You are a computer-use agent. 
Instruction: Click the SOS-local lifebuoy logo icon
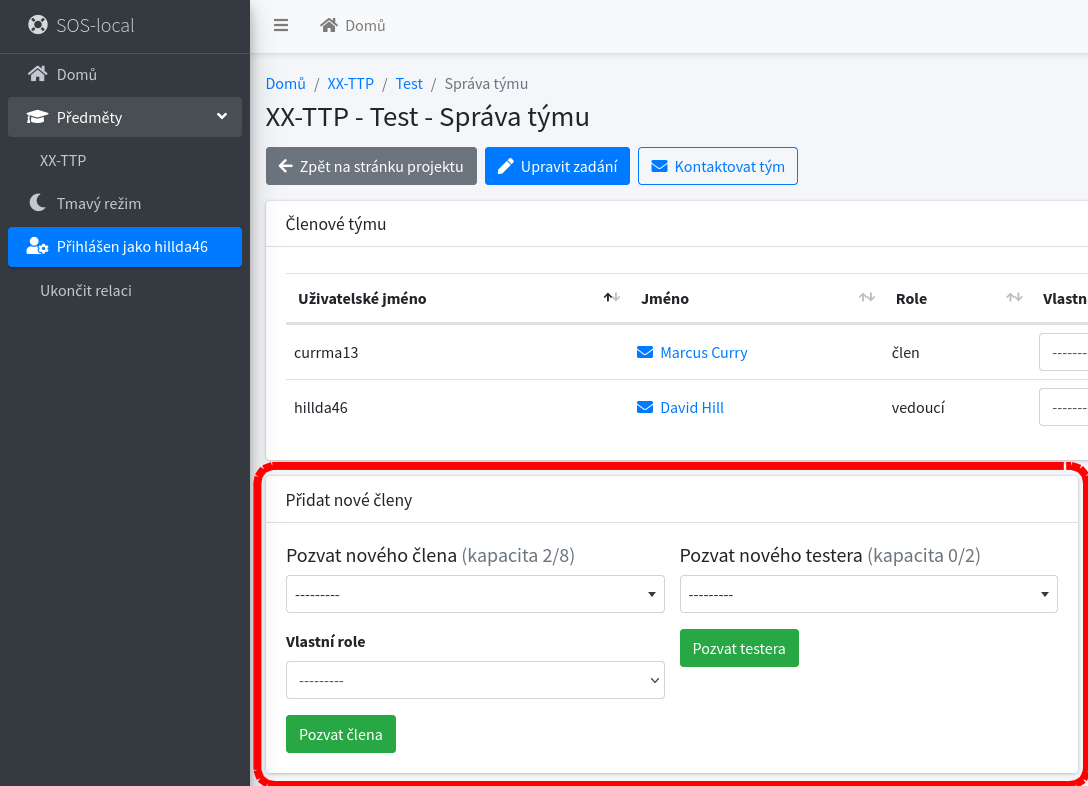(x=37, y=25)
